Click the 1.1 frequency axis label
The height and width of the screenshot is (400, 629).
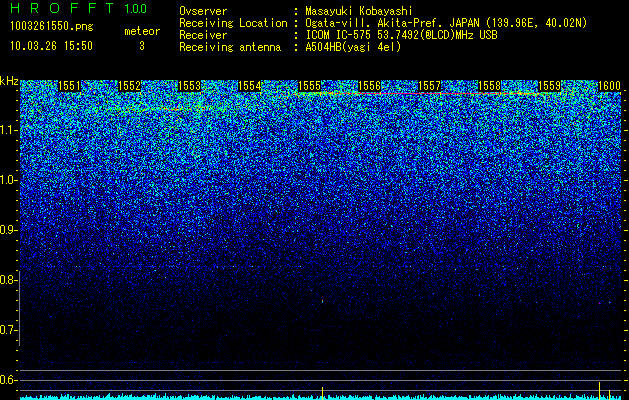pyautogui.click(x=7, y=130)
